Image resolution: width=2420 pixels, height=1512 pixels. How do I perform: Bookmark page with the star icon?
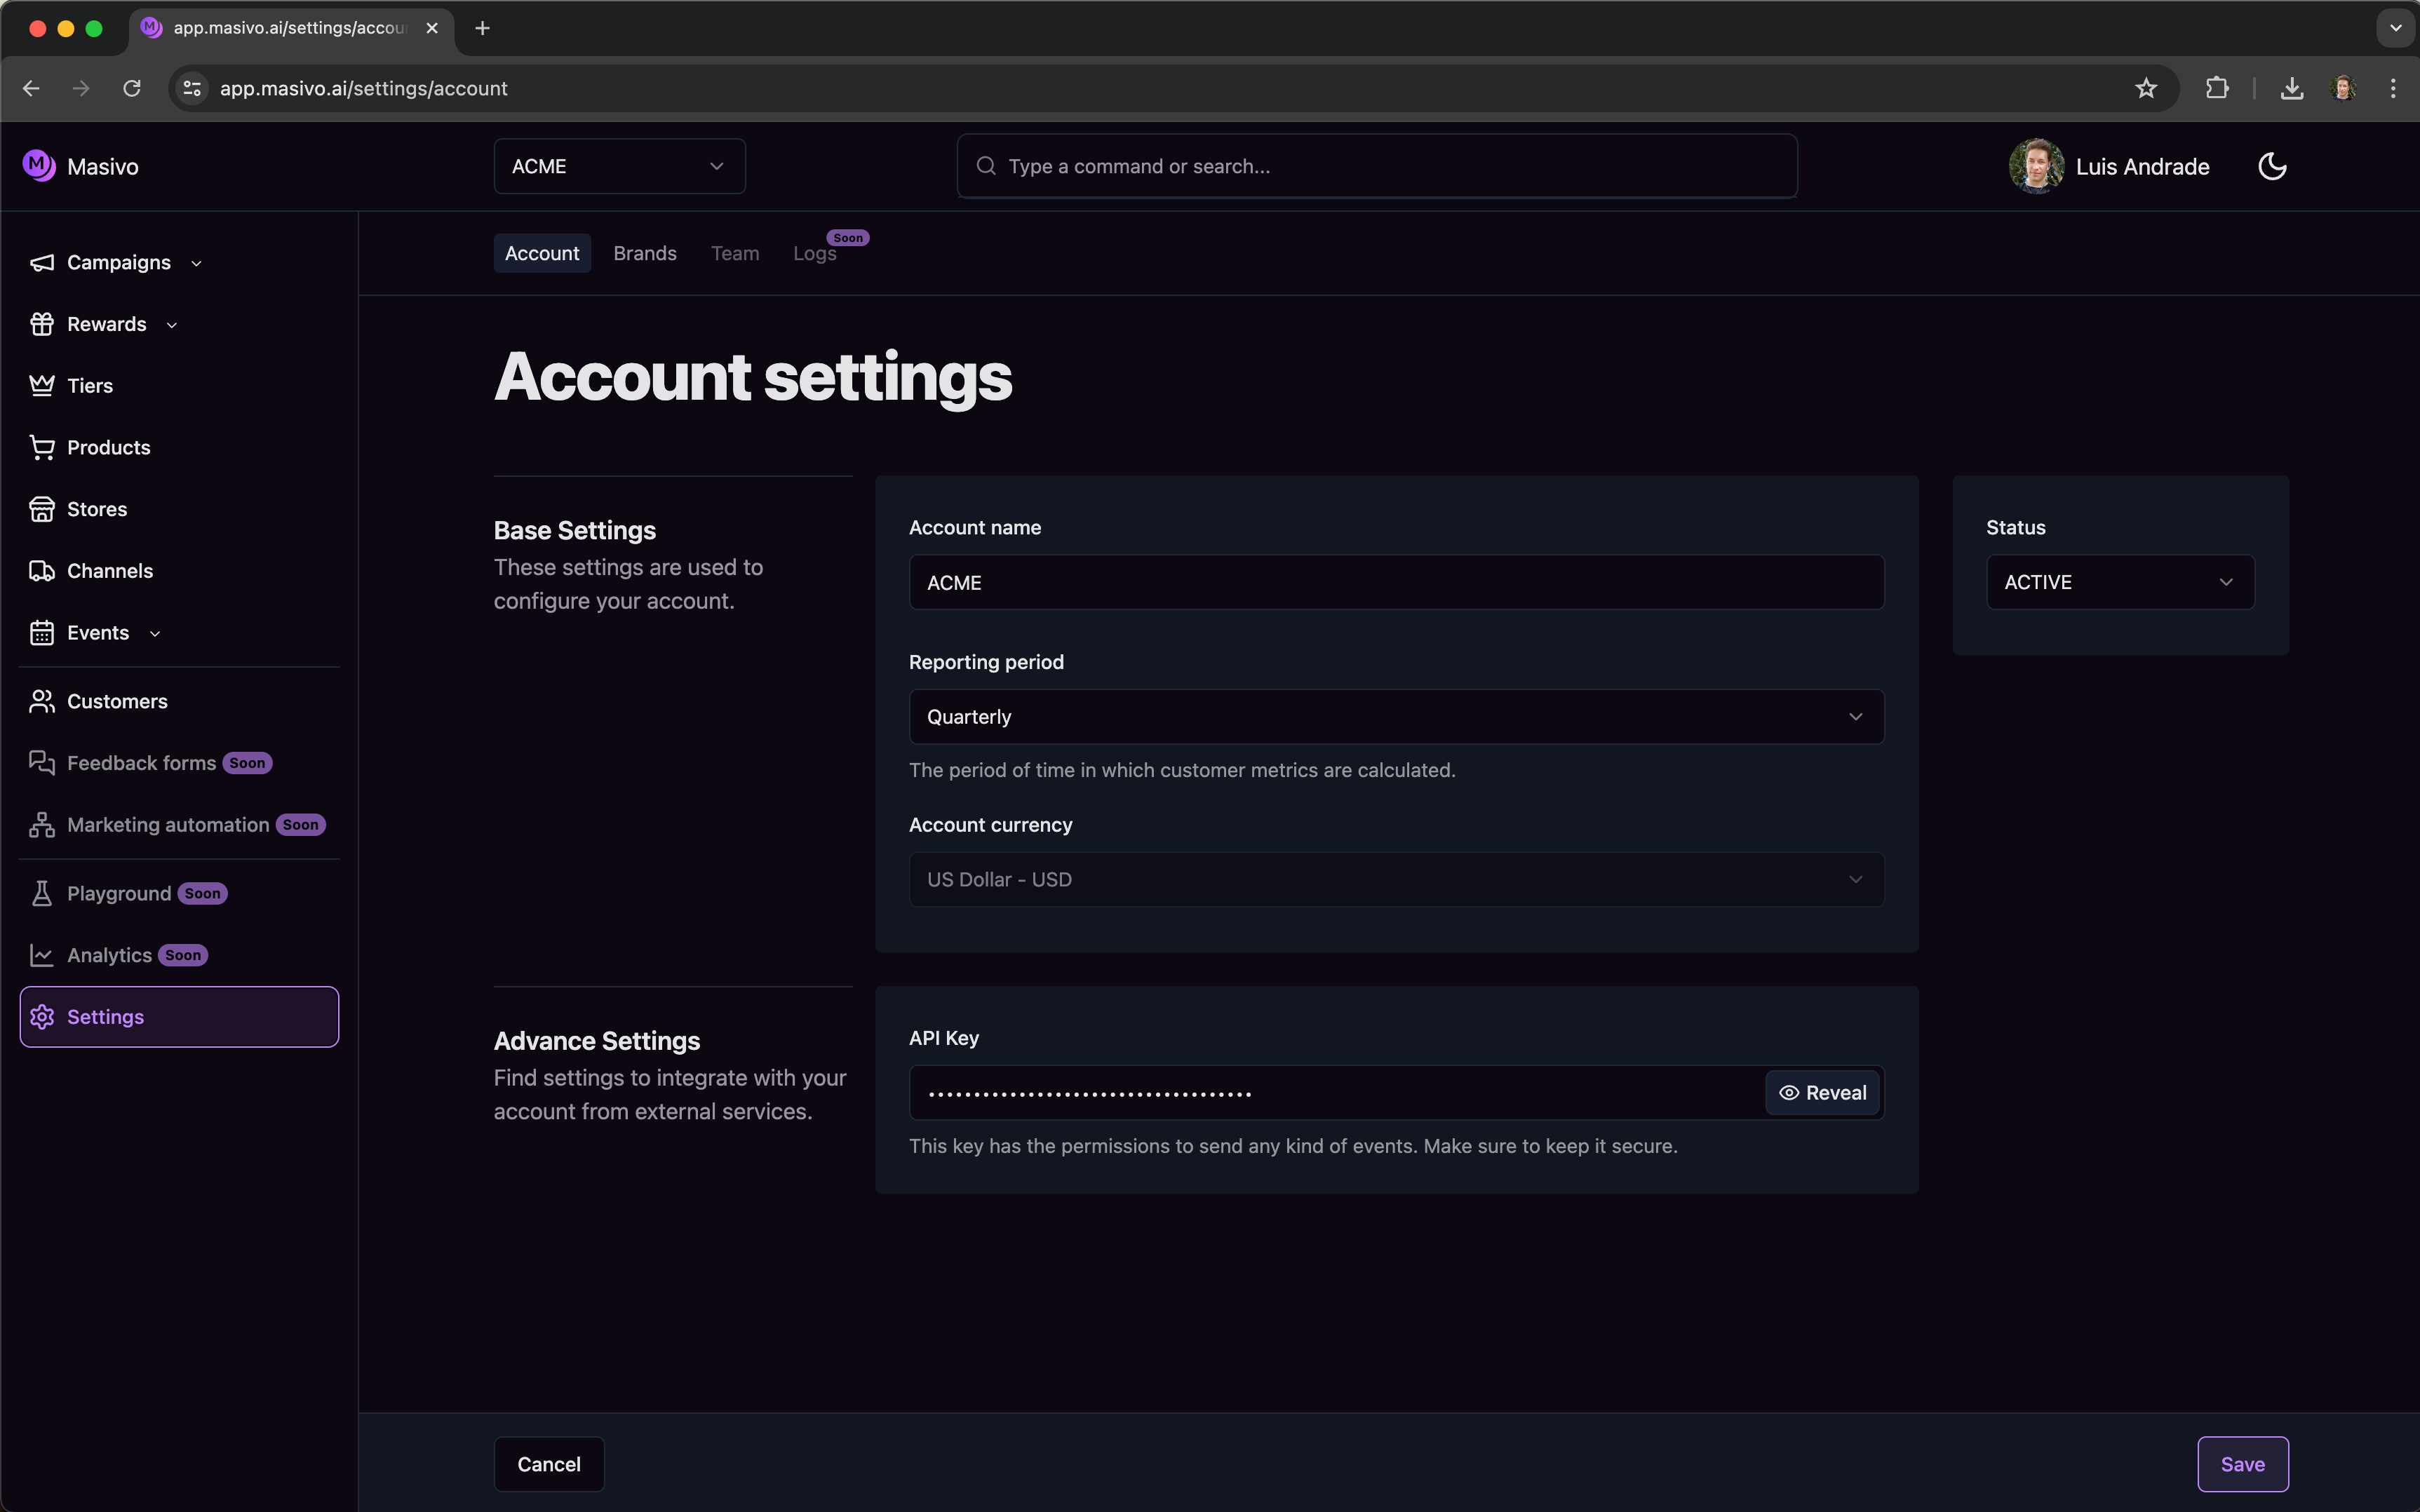2146,88
